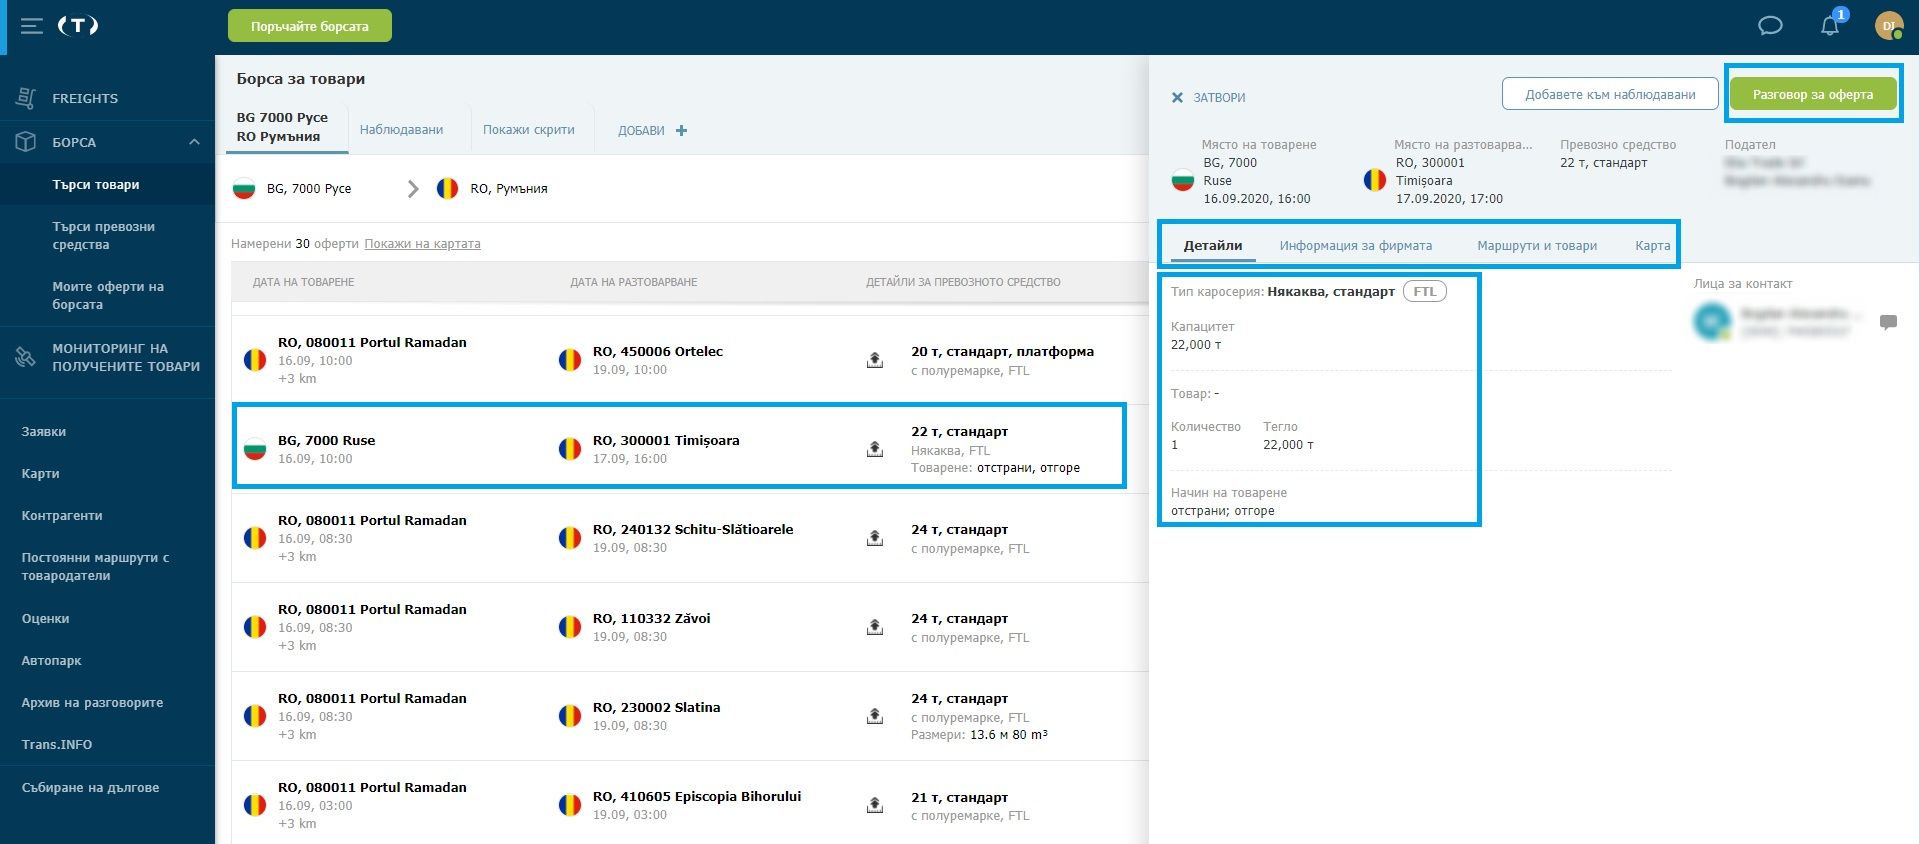This screenshot has width=1920, height=844.
Task: Click the FTL badge in details
Action: (x=1425, y=292)
